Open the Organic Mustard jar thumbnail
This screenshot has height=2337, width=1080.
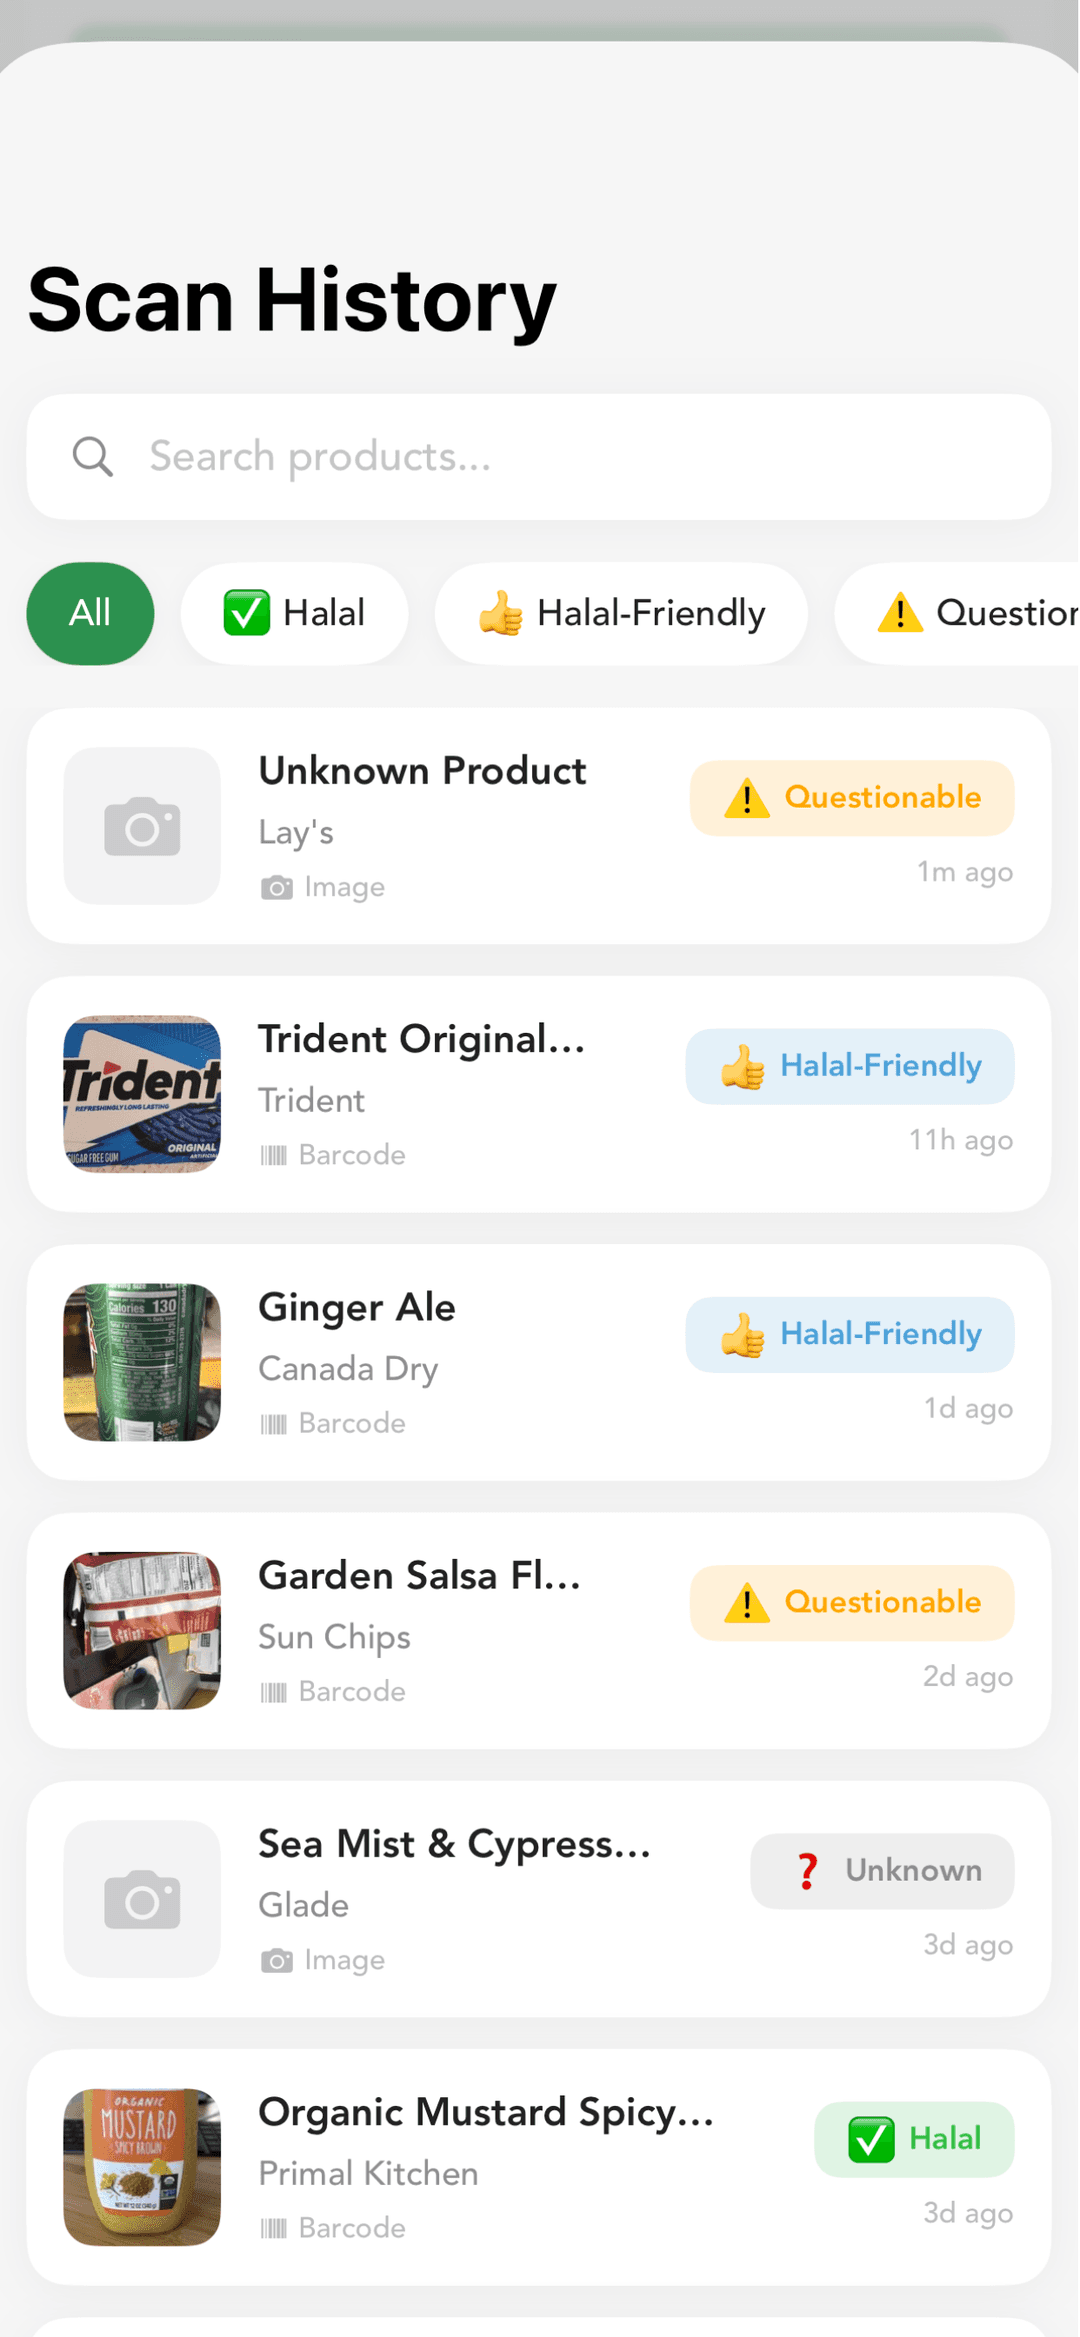pyautogui.click(x=142, y=2167)
